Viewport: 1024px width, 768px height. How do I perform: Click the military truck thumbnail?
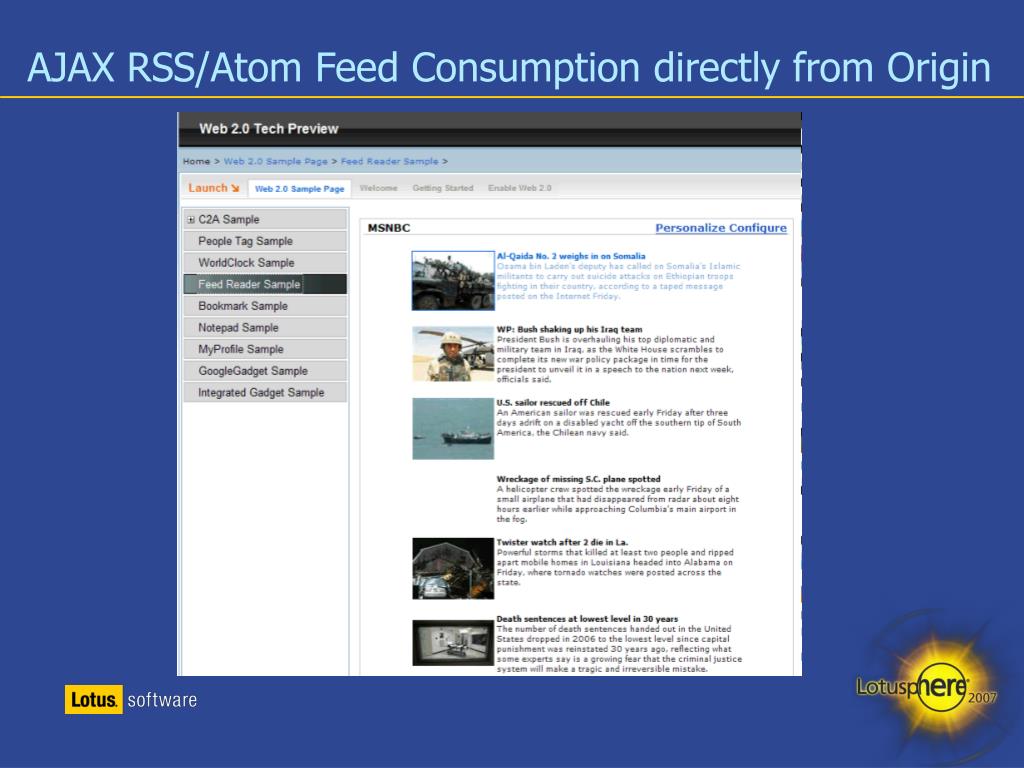453,281
